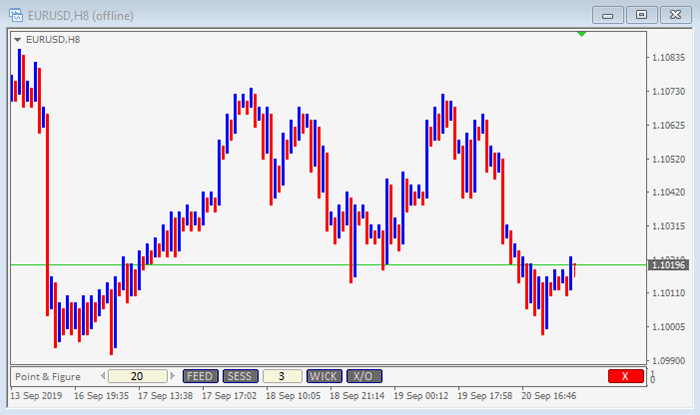Minimize the EURUSD chart window

click(607, 15)
